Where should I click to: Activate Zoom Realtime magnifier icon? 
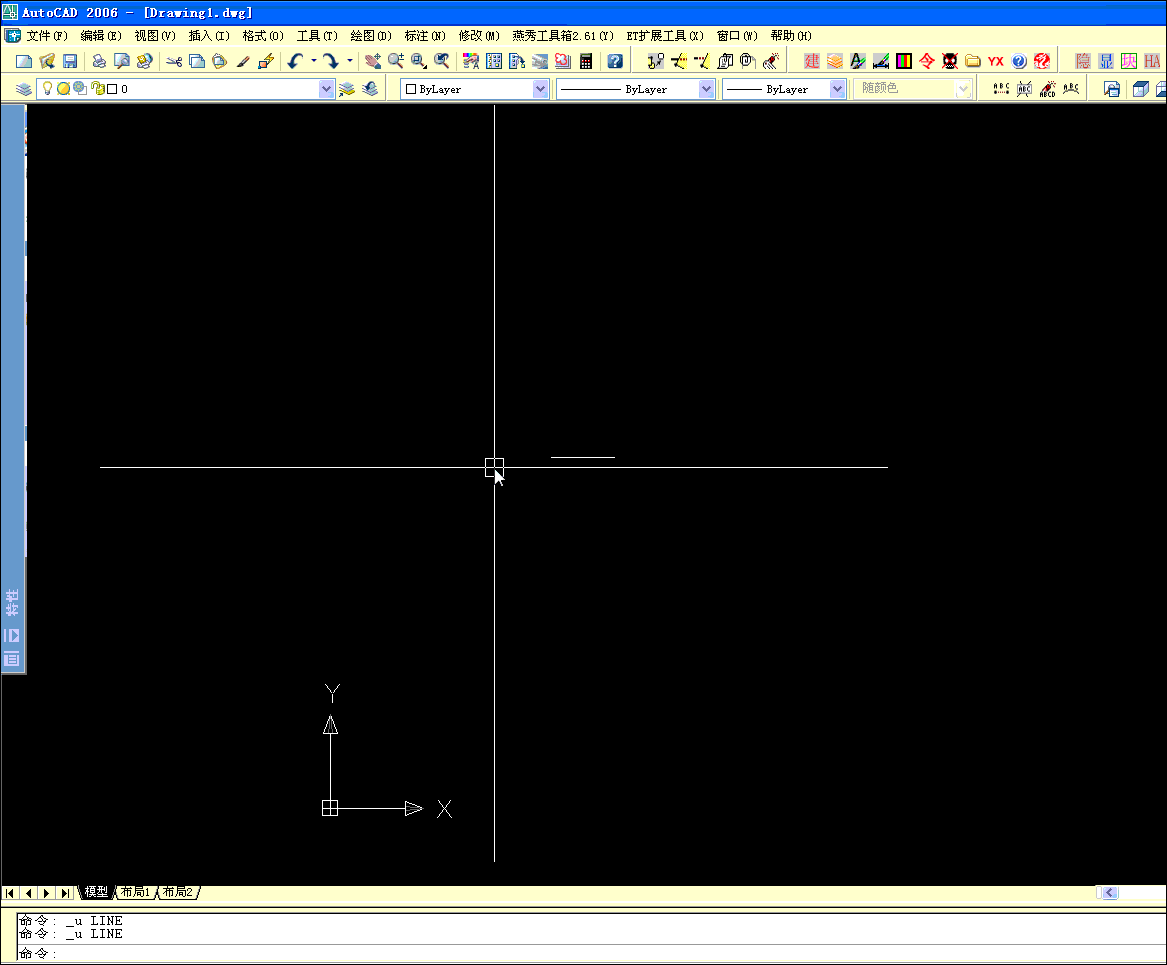(x=396, y=61)
